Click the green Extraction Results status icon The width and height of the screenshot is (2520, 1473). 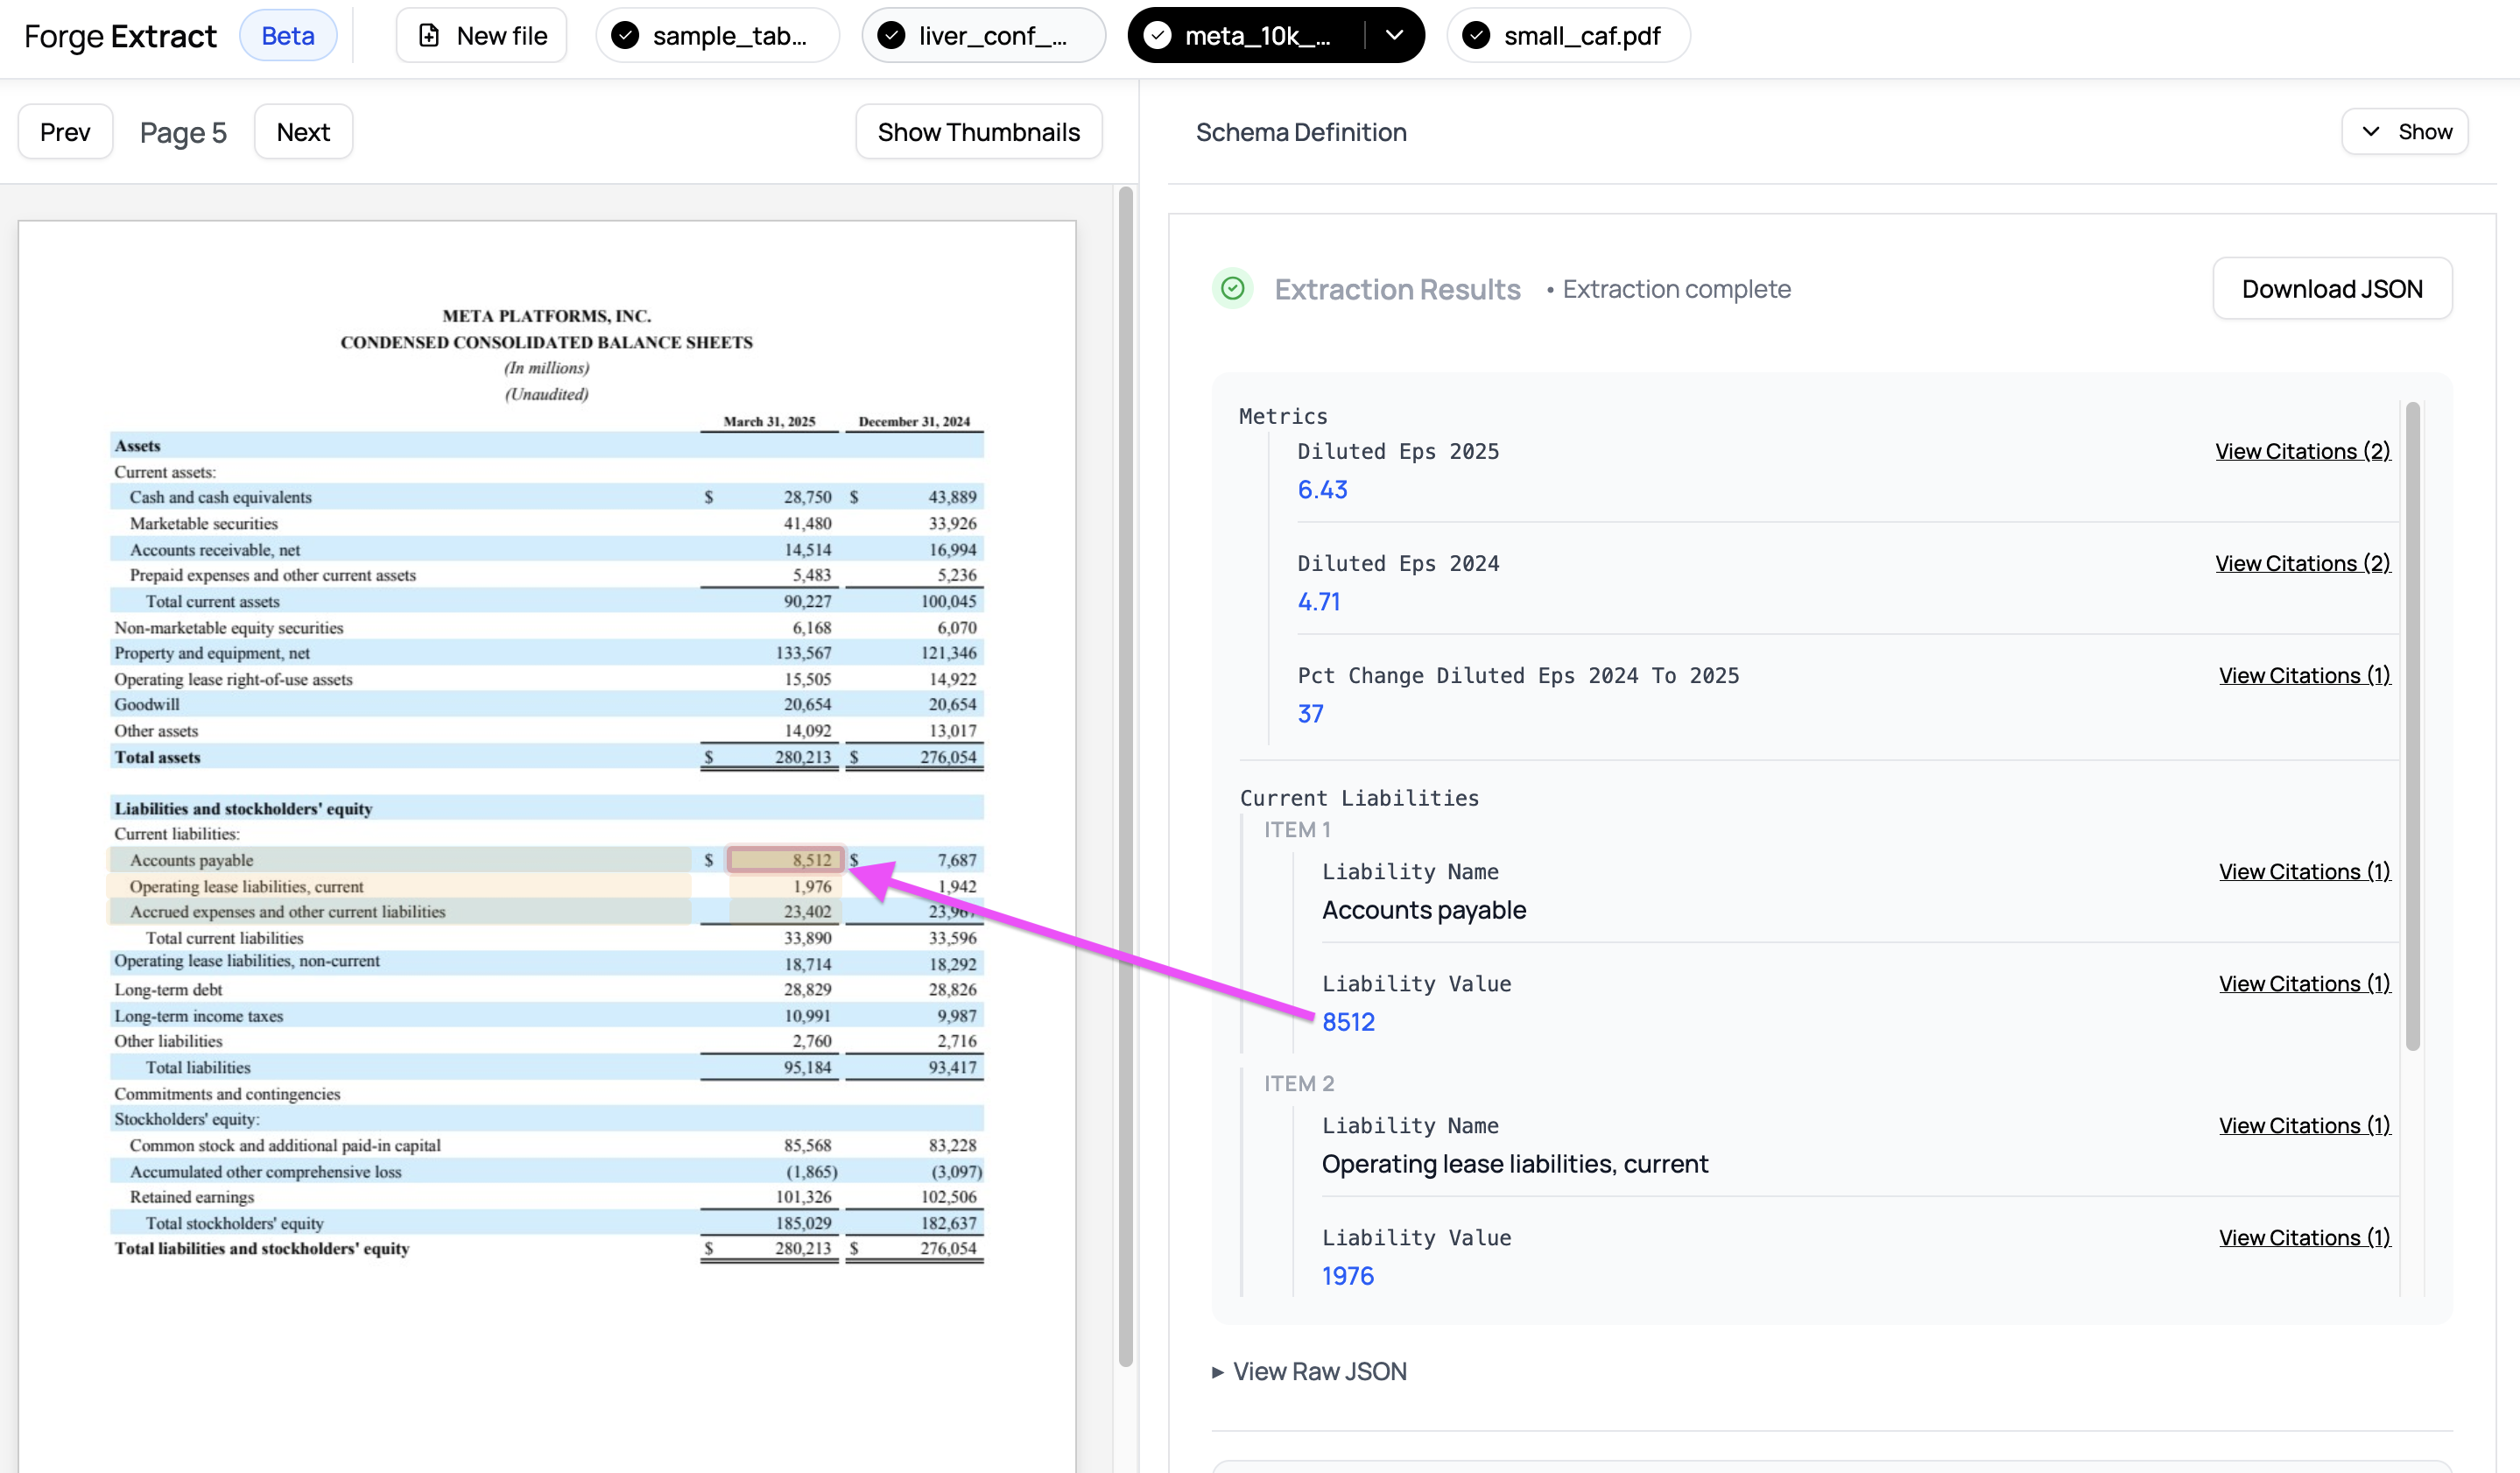pyautogui.click(x=1233, y=289)
